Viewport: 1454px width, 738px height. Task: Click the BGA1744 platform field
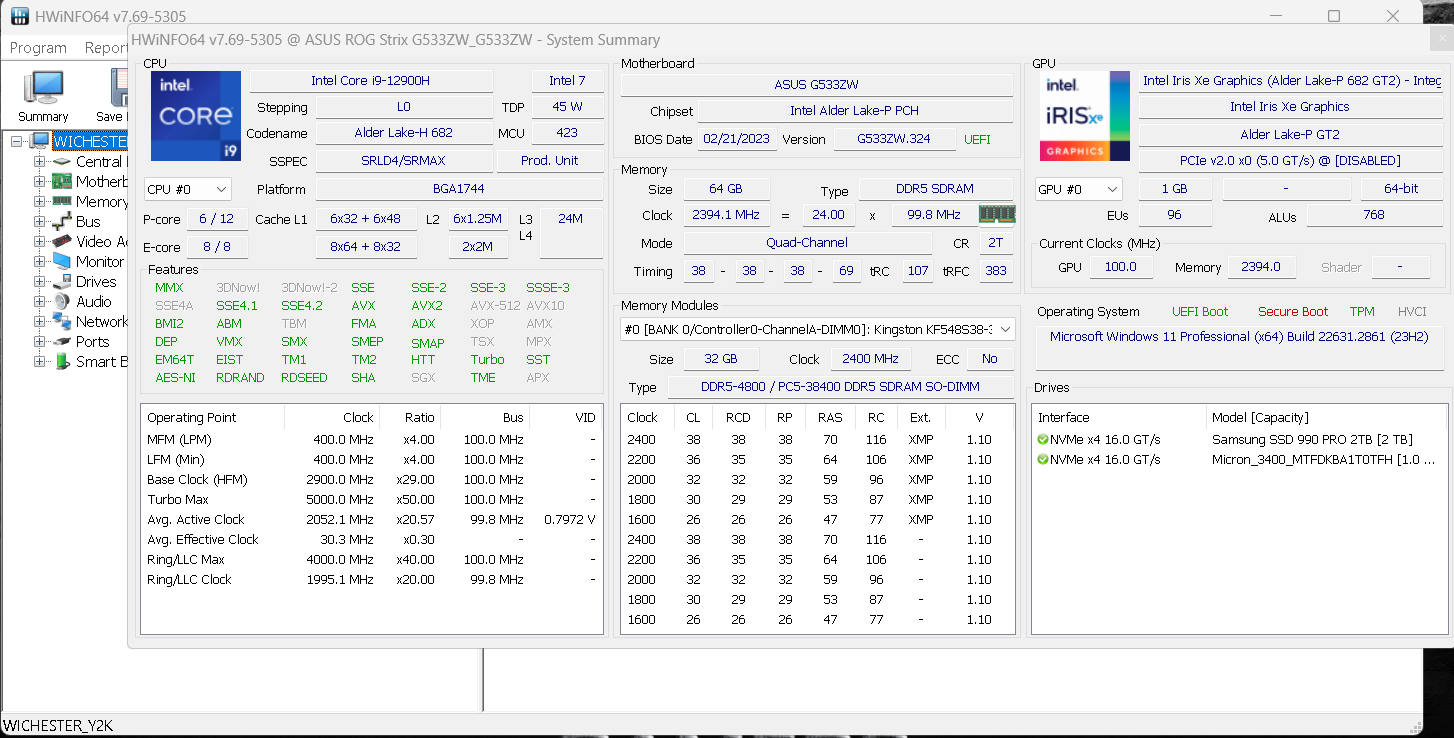[460, 189]
